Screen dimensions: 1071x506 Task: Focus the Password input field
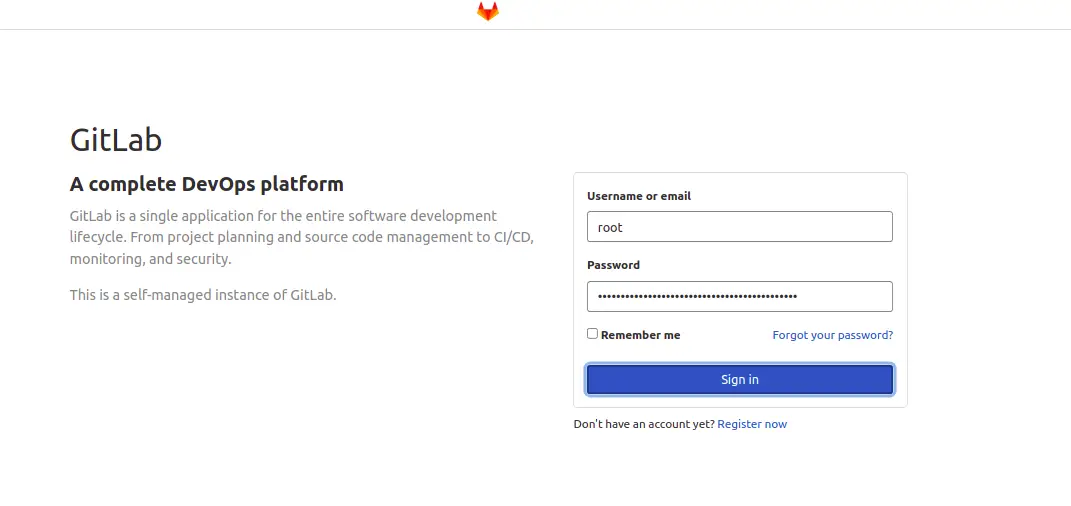(740, 296)
